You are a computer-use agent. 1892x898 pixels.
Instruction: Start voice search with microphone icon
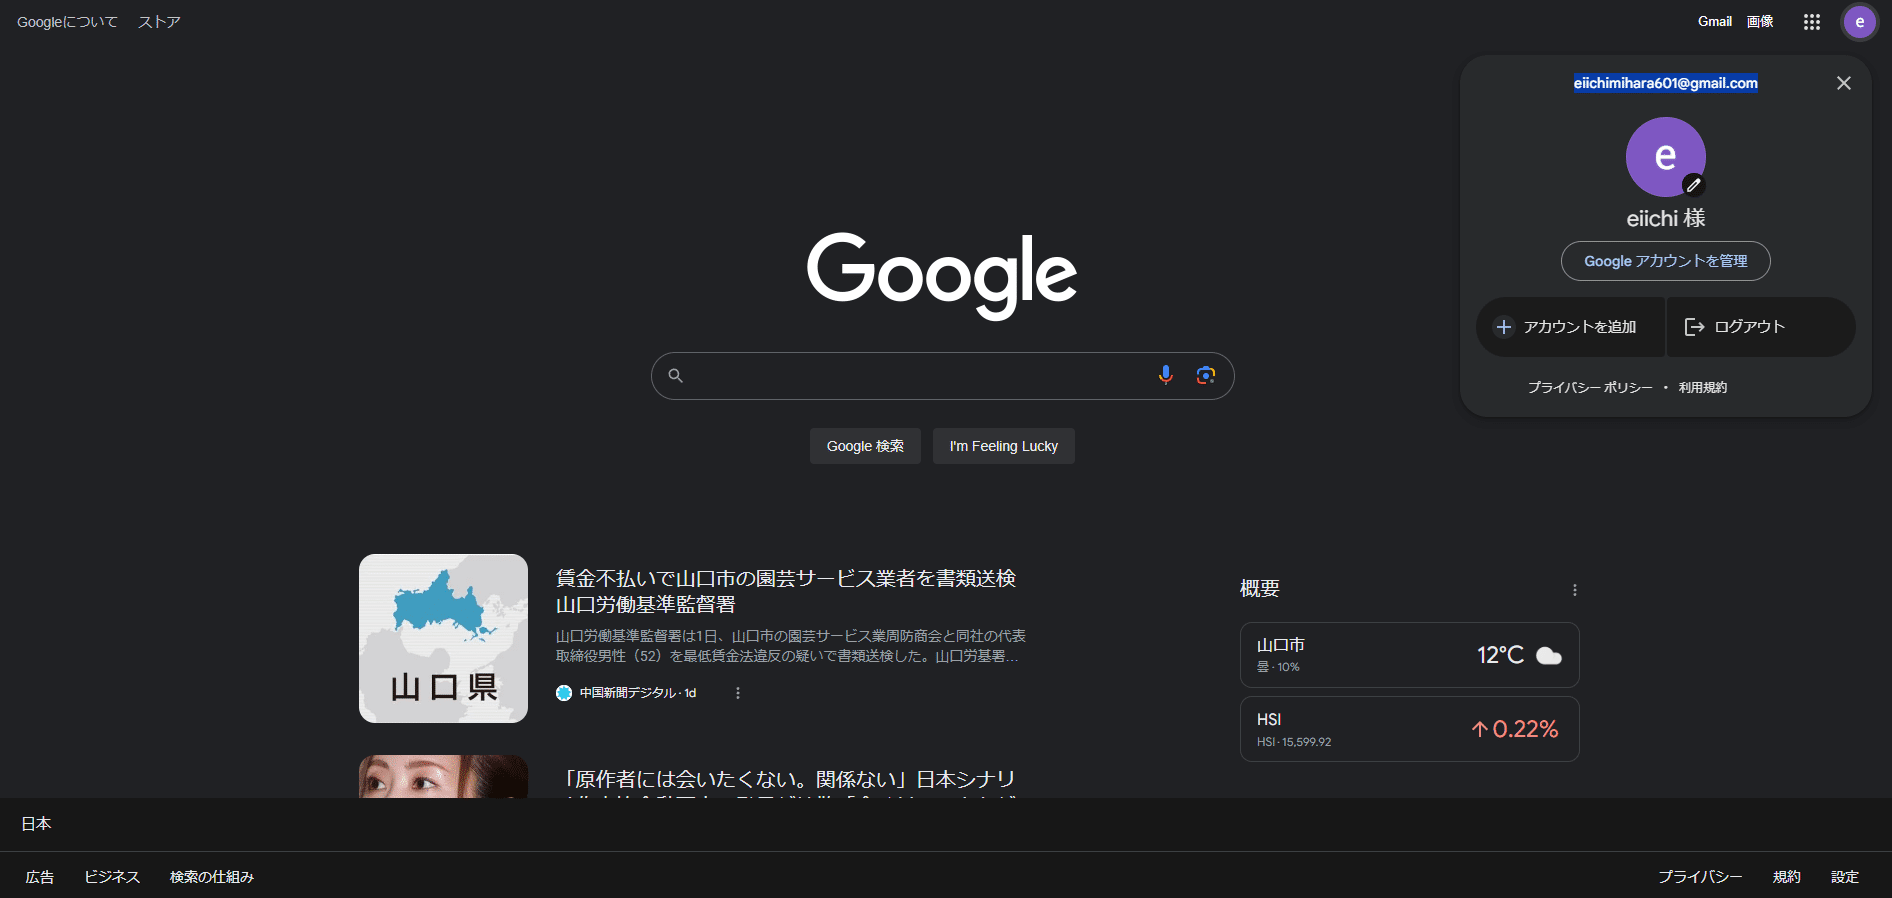[1165, 375]
